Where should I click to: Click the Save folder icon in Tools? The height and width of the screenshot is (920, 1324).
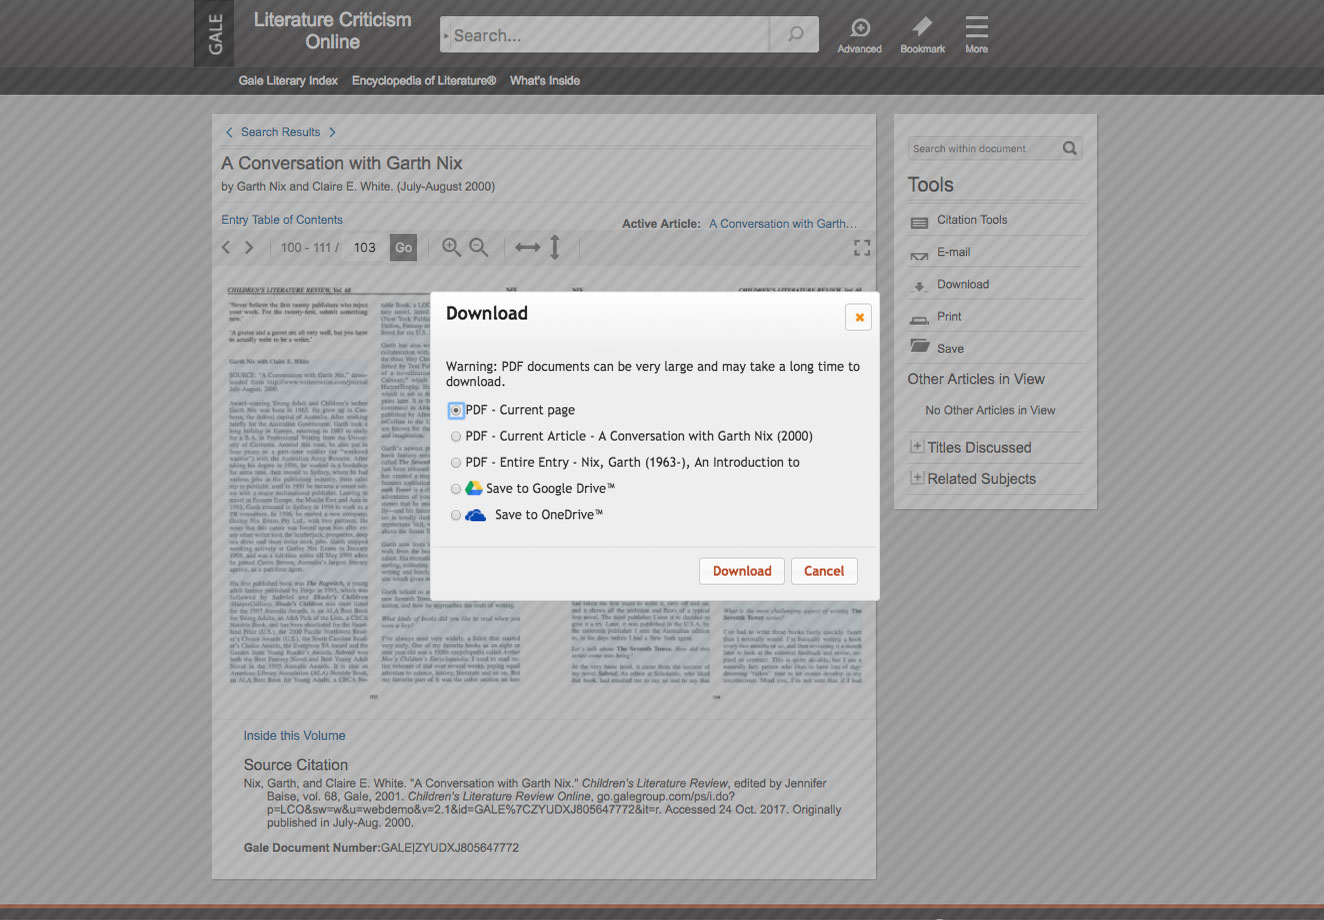(x=920, y=346)
